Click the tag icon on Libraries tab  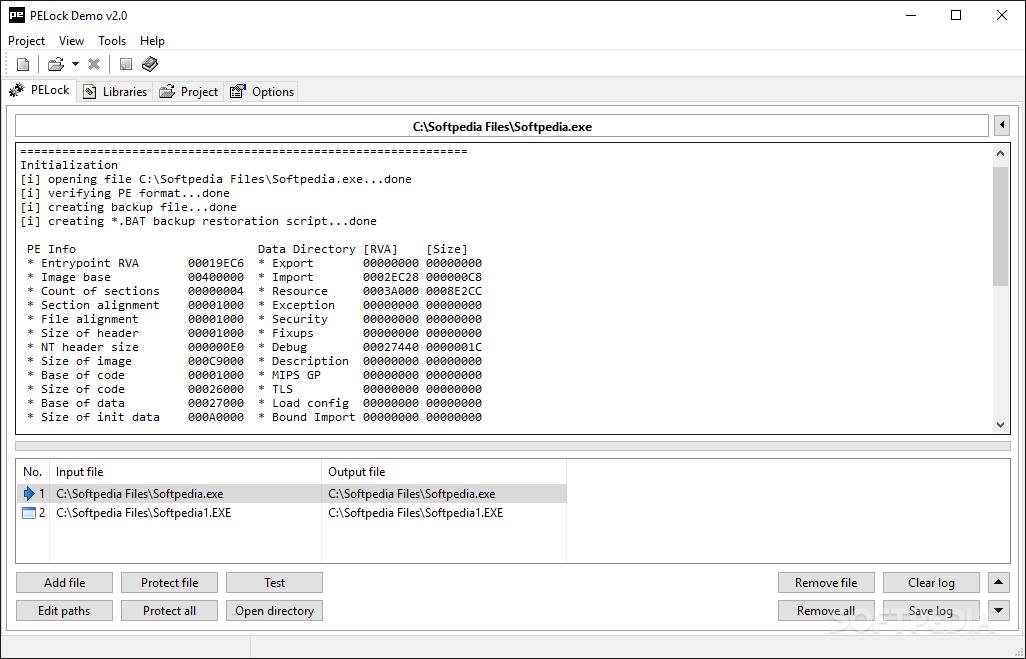click(x=90, y=92)
